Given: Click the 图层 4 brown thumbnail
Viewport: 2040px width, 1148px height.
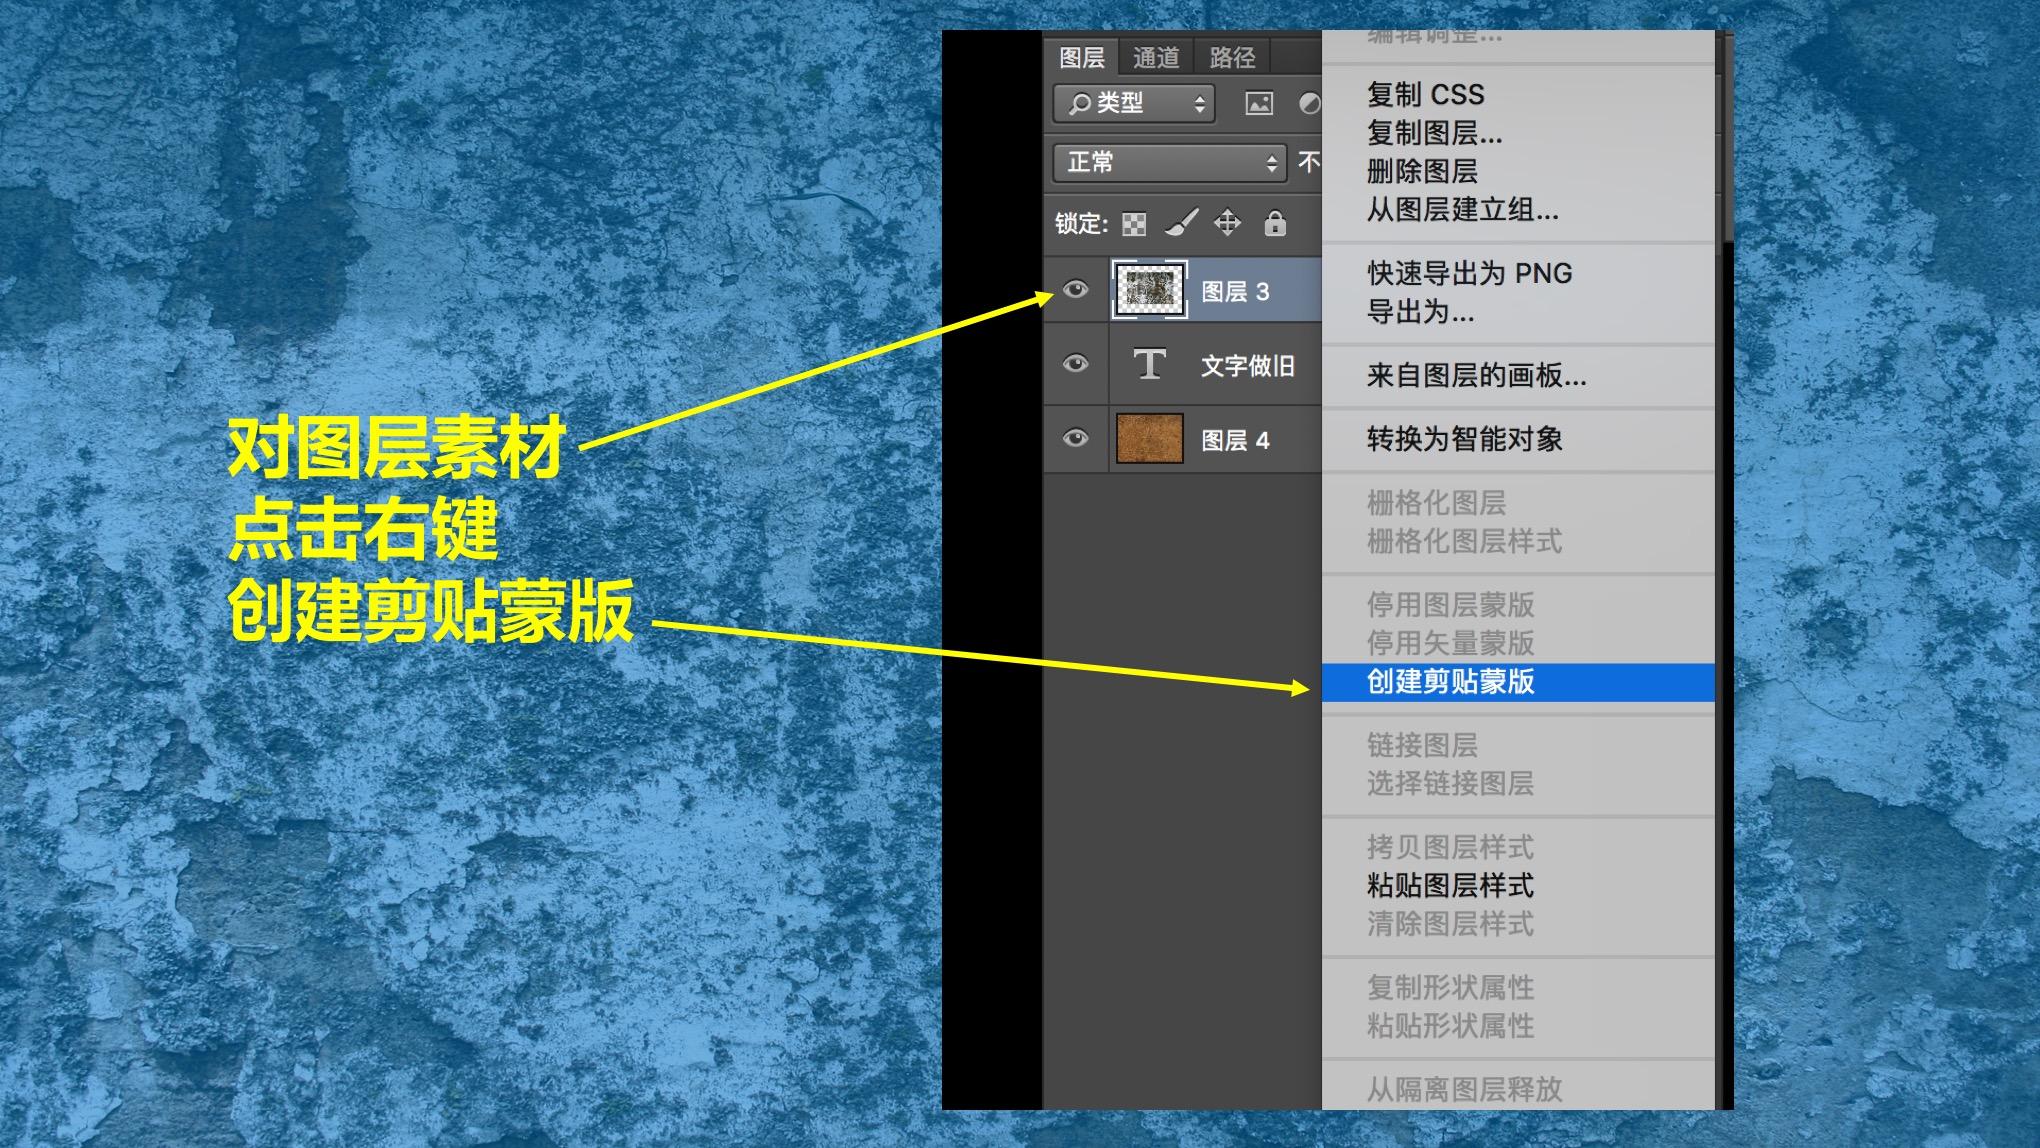Looking at the screenshot, I should tap(1150, 438).
